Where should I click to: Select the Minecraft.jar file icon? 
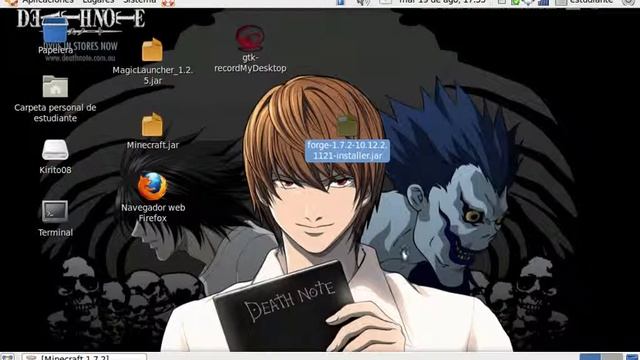click(152, 124)
